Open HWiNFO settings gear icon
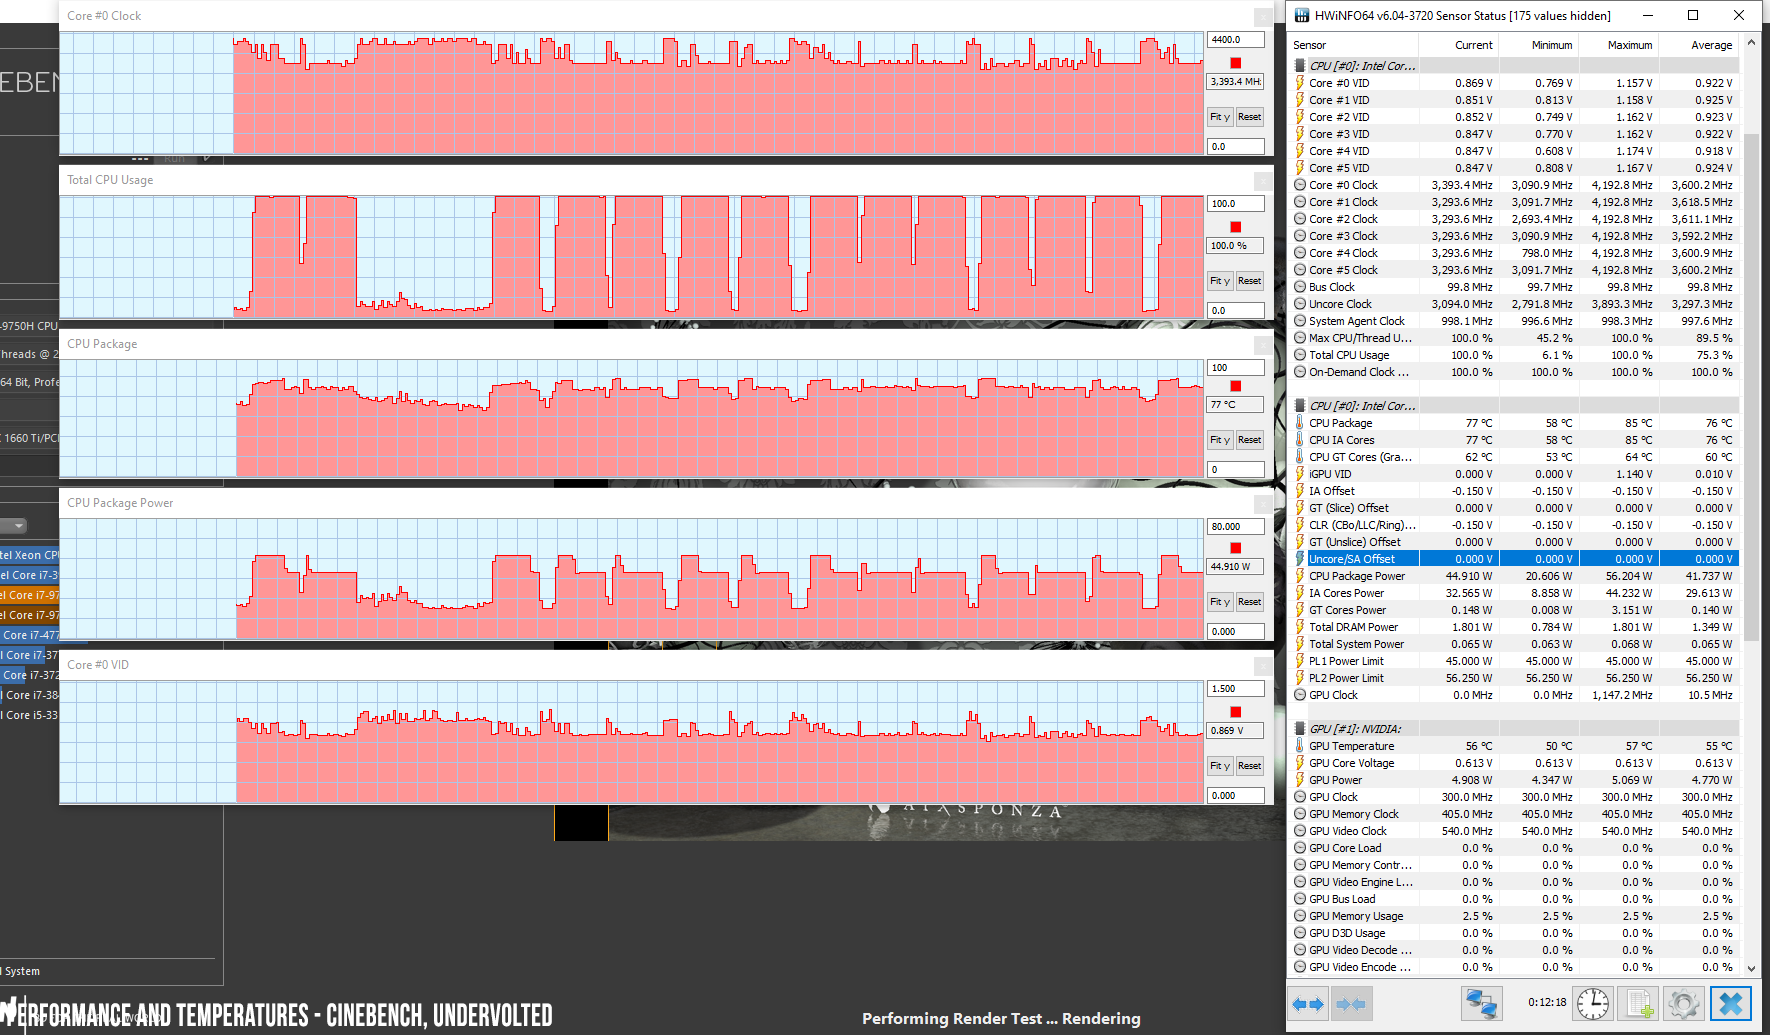1770x1035 pixels. coord(1683,1003)
